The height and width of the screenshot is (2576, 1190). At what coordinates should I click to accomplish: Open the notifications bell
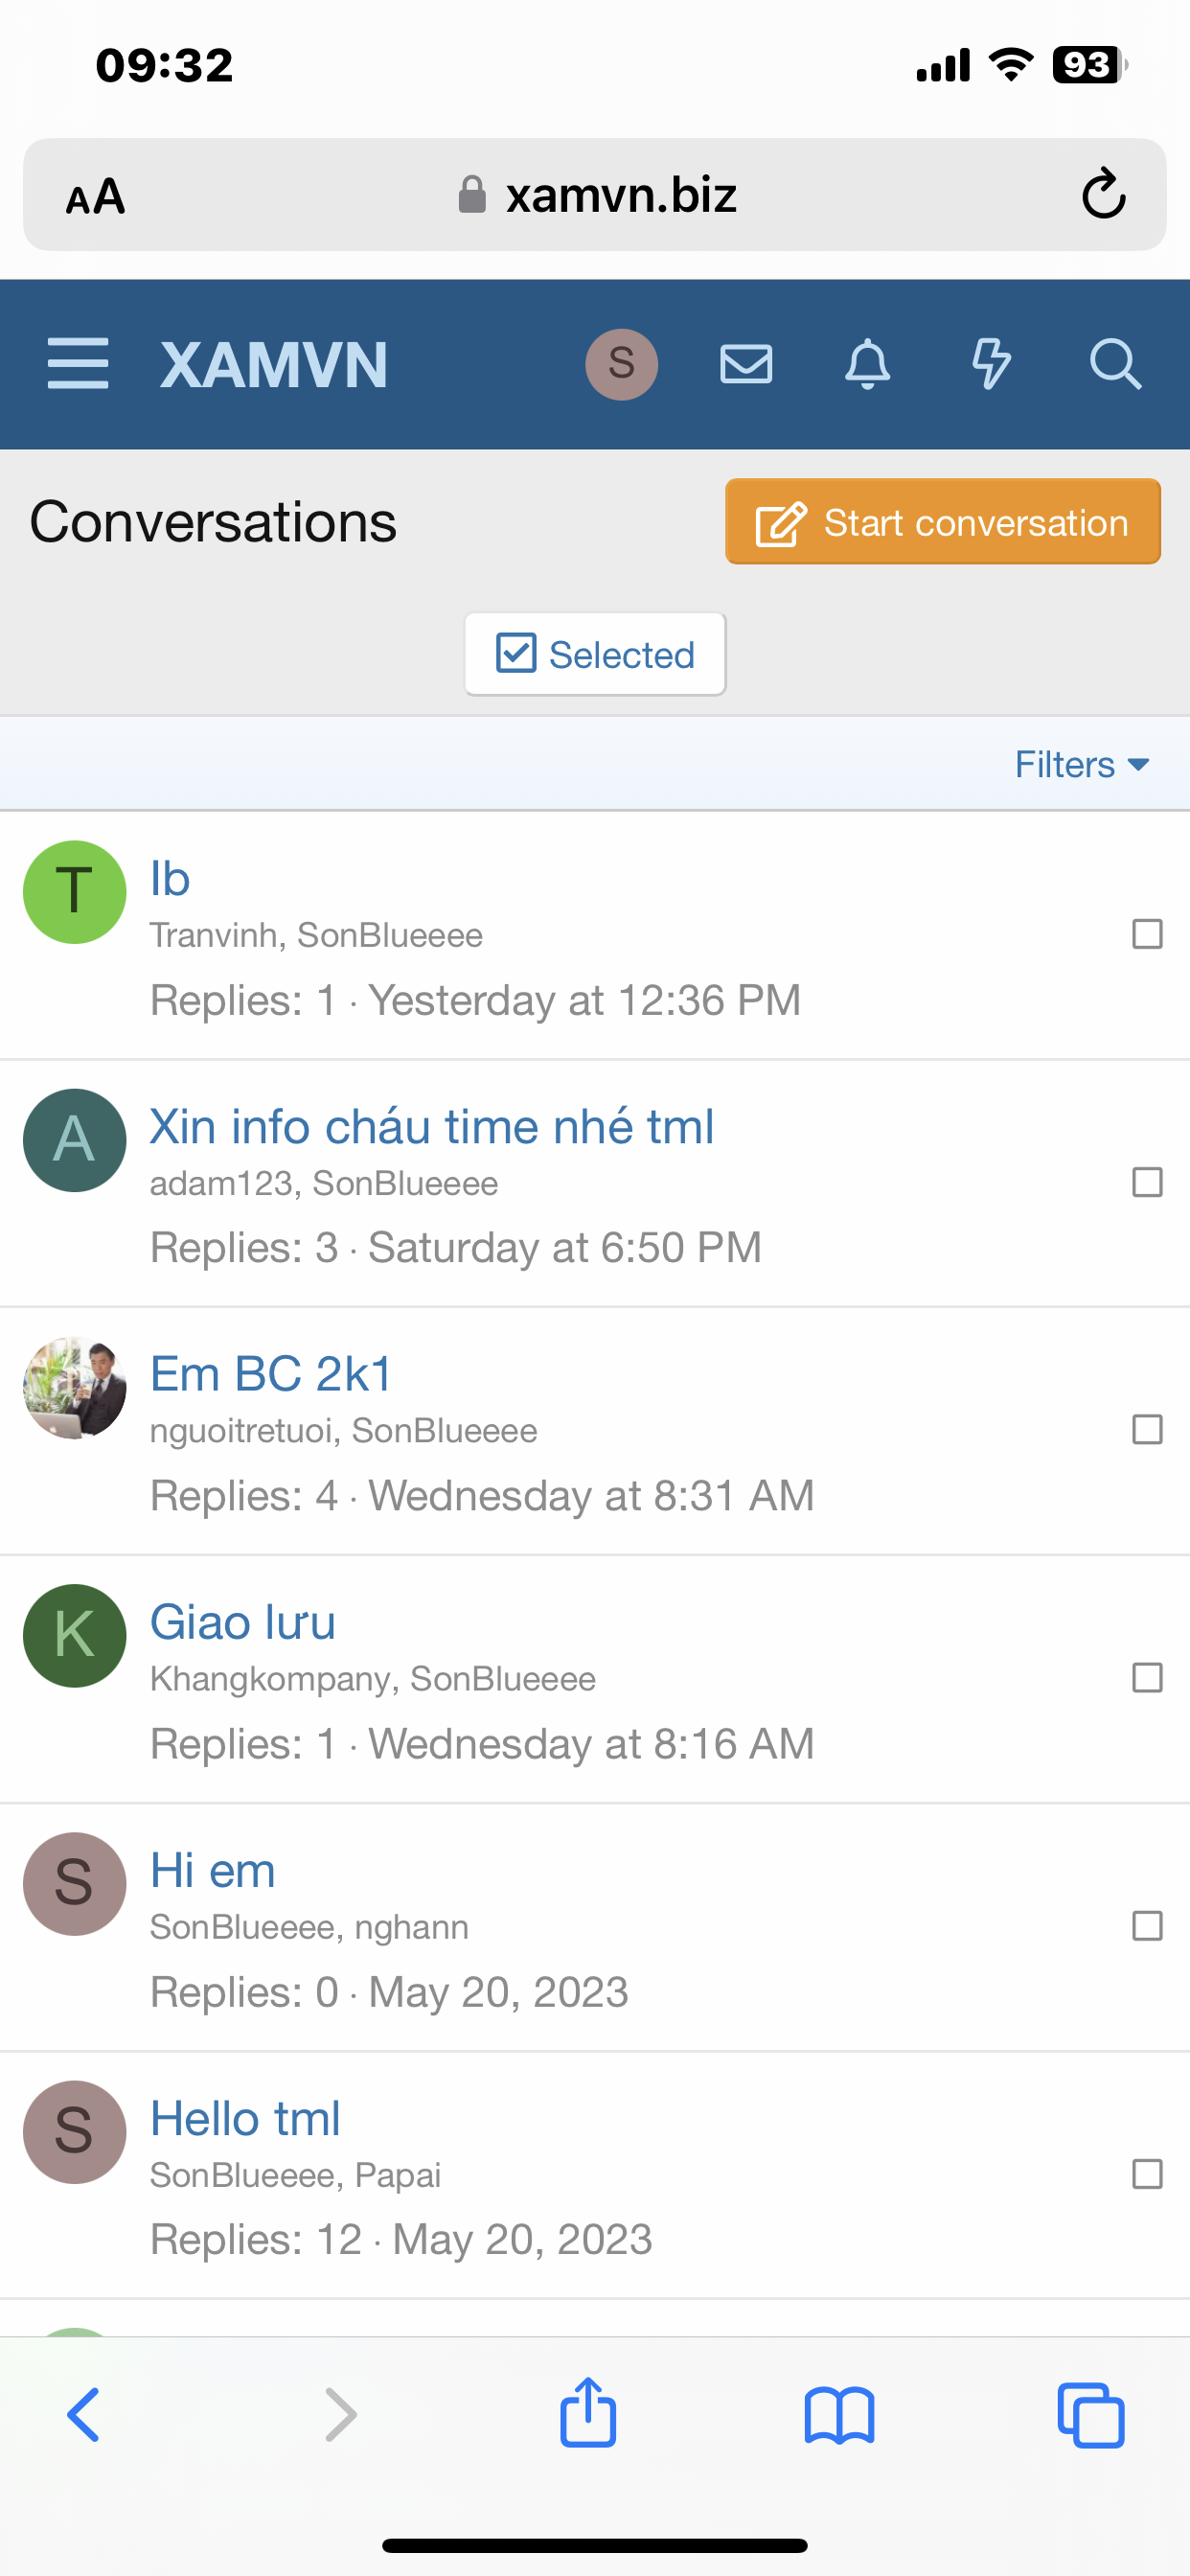tap(868, 364)
